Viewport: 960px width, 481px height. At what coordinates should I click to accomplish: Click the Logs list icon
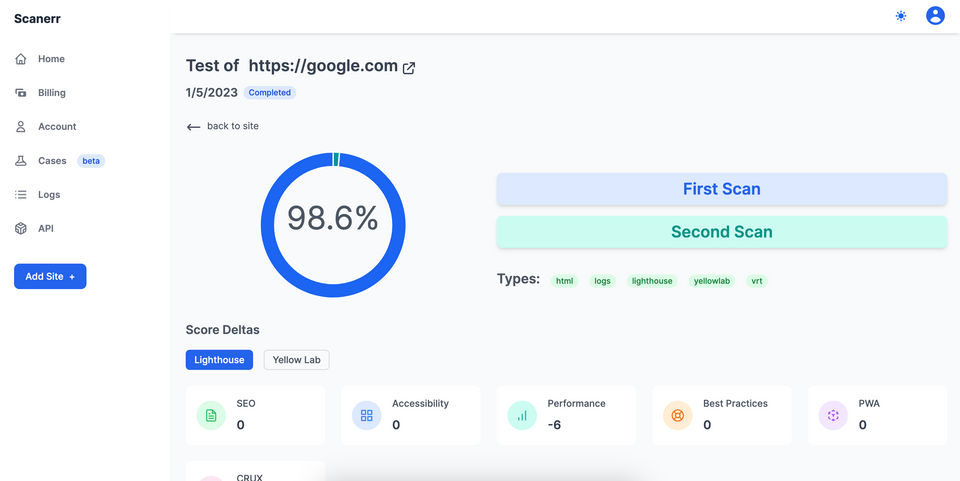point(21,195)
